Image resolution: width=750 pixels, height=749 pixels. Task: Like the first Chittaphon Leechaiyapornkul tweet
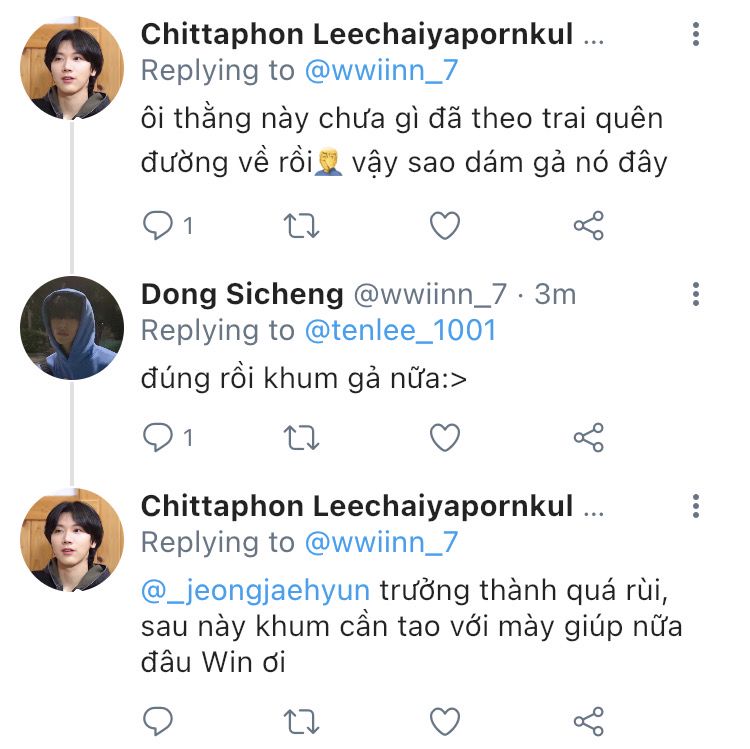pyautogui.click(x=445, y=225)
